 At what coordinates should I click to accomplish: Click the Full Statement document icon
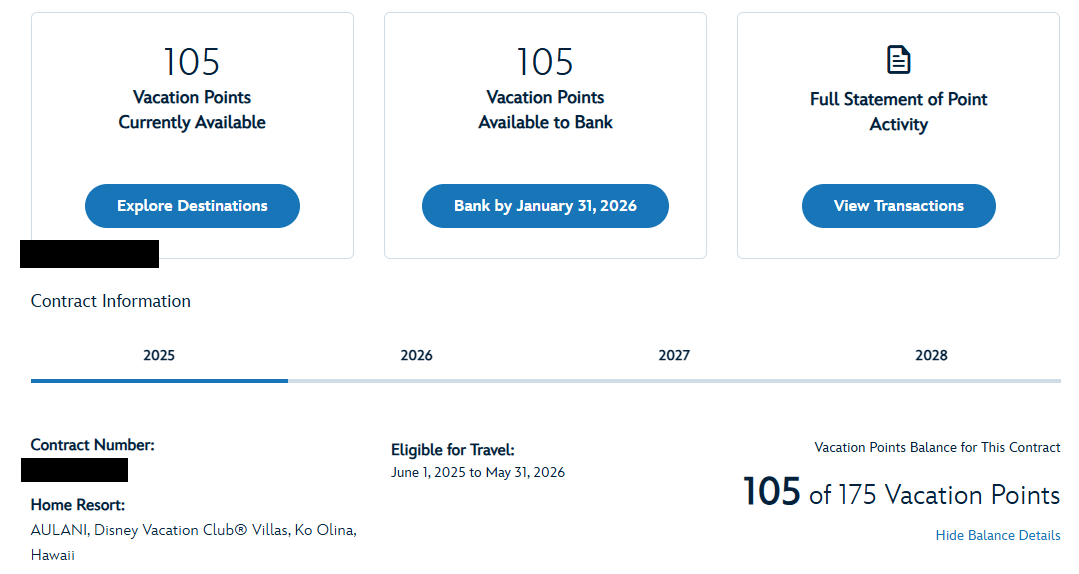tap(898, 60)
